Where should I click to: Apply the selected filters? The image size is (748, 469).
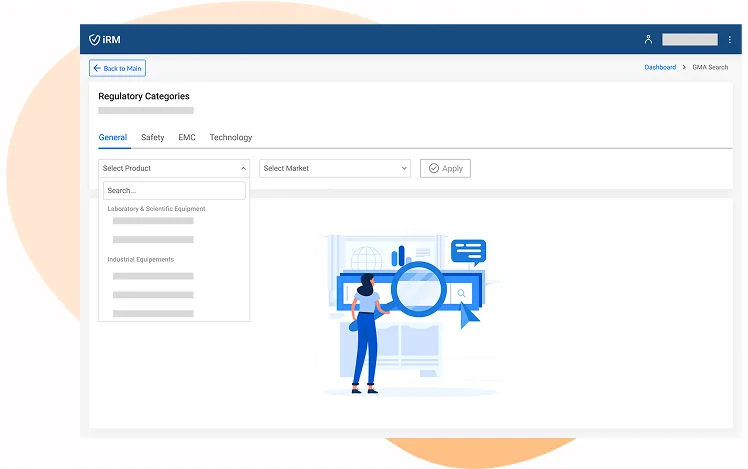click(x=445, y=168)
